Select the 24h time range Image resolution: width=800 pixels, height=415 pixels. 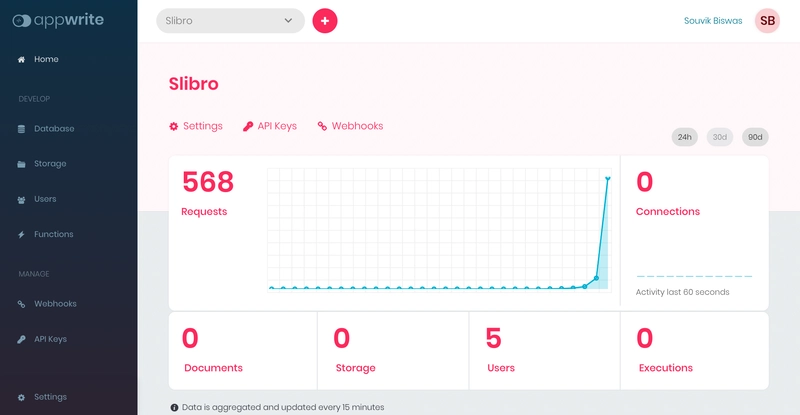click(x=685, y=137)
